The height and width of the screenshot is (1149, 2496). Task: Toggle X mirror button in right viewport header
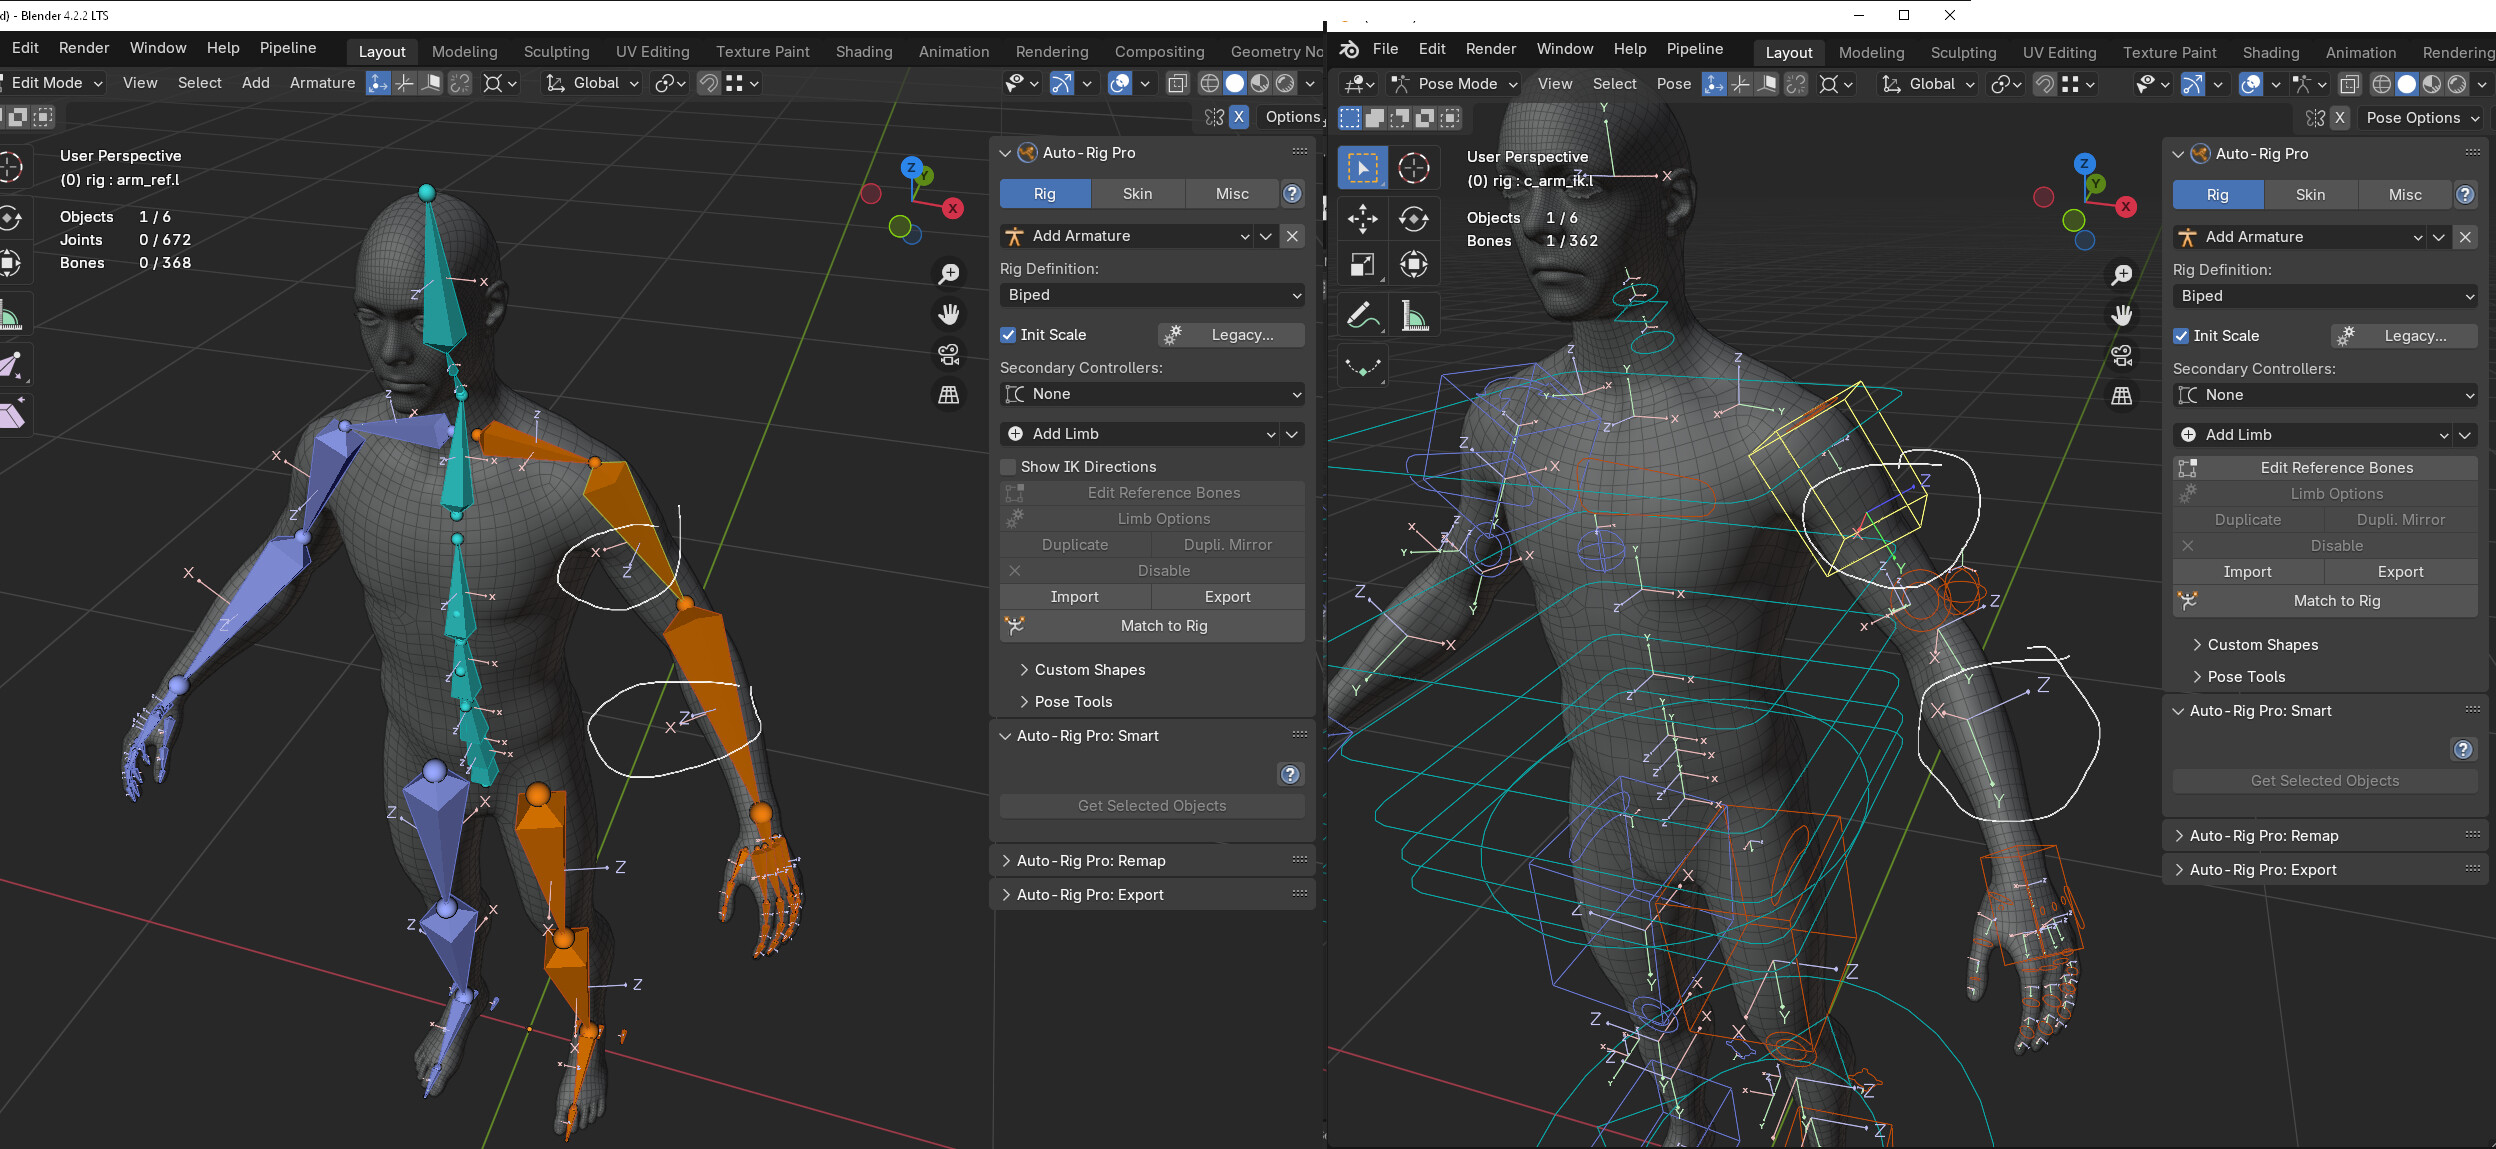[x=2340, y=118]
